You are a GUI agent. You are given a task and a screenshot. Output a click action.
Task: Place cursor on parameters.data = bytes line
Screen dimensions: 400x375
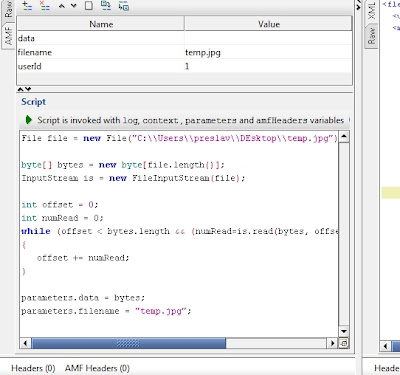(x=83, y=298)
